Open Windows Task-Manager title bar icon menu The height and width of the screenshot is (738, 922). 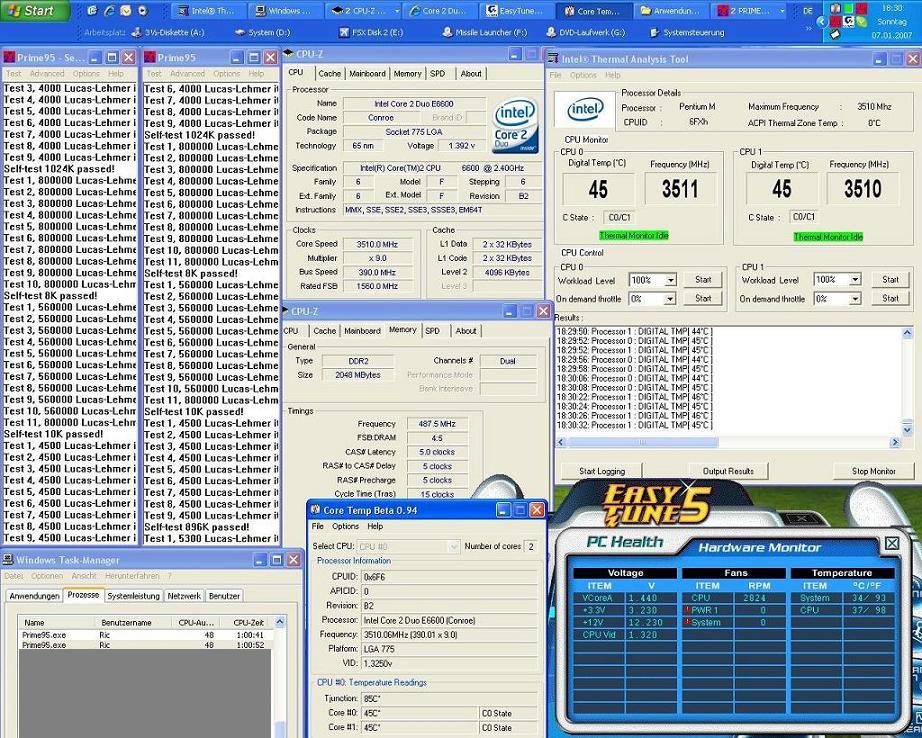(x=8, y=559)
